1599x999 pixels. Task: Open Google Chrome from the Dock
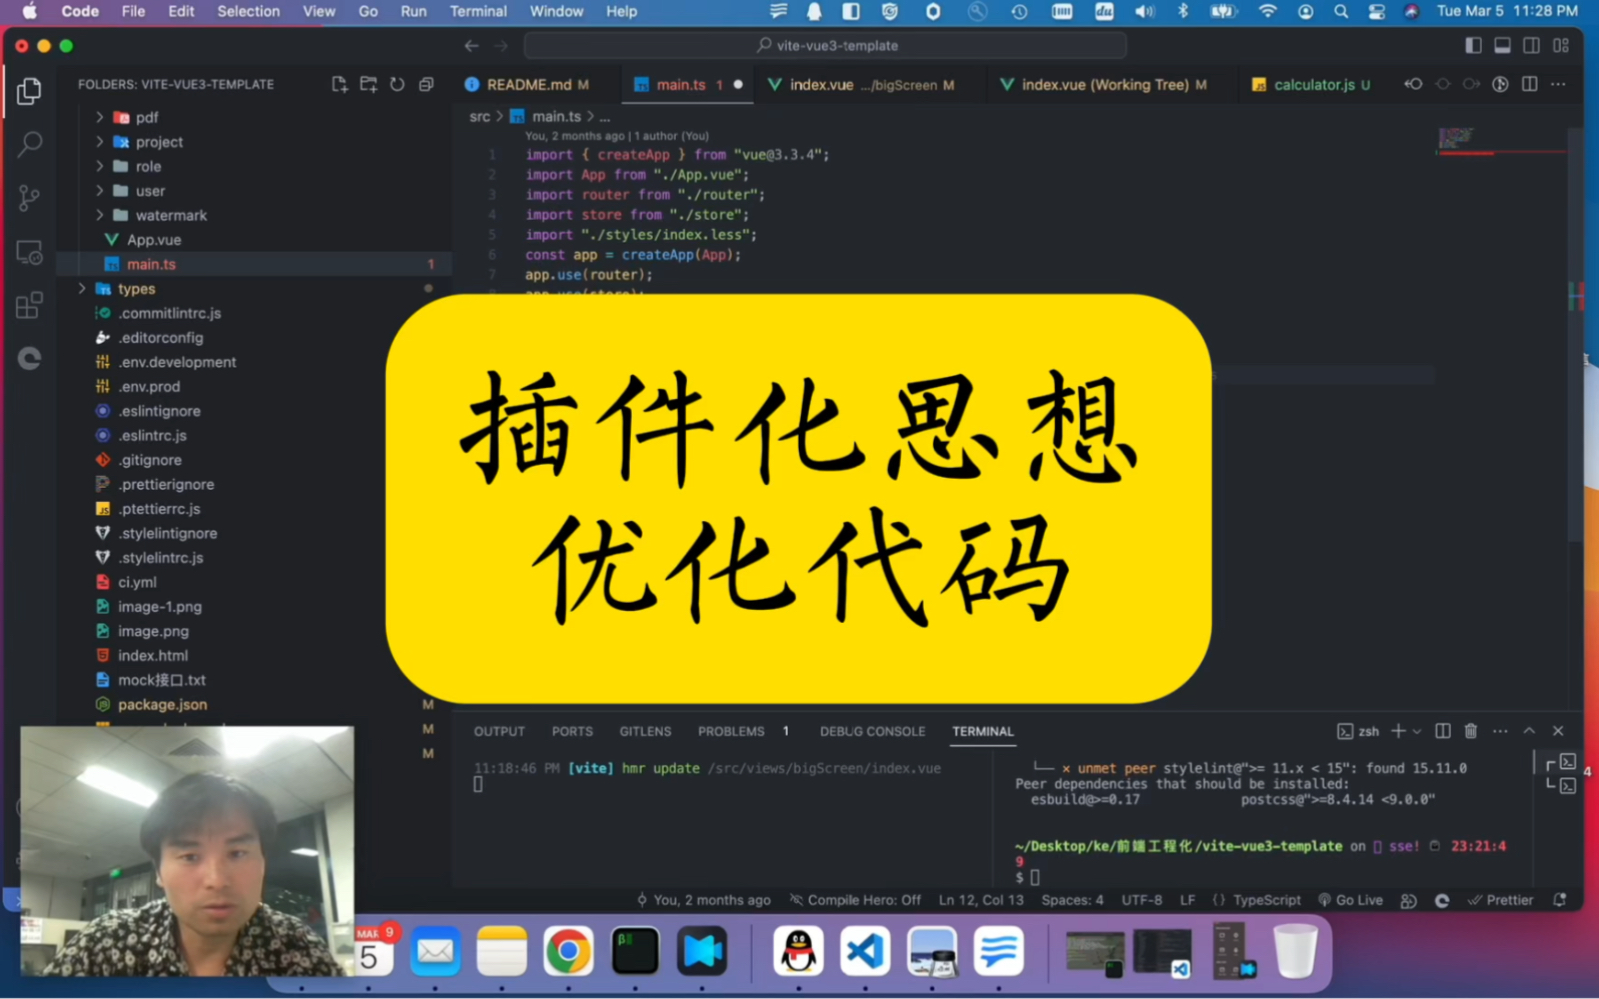[x=568, y=951]
